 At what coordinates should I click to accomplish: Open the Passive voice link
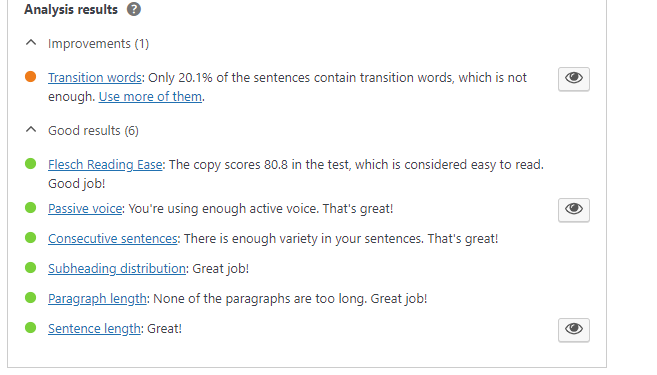[85, 209]
